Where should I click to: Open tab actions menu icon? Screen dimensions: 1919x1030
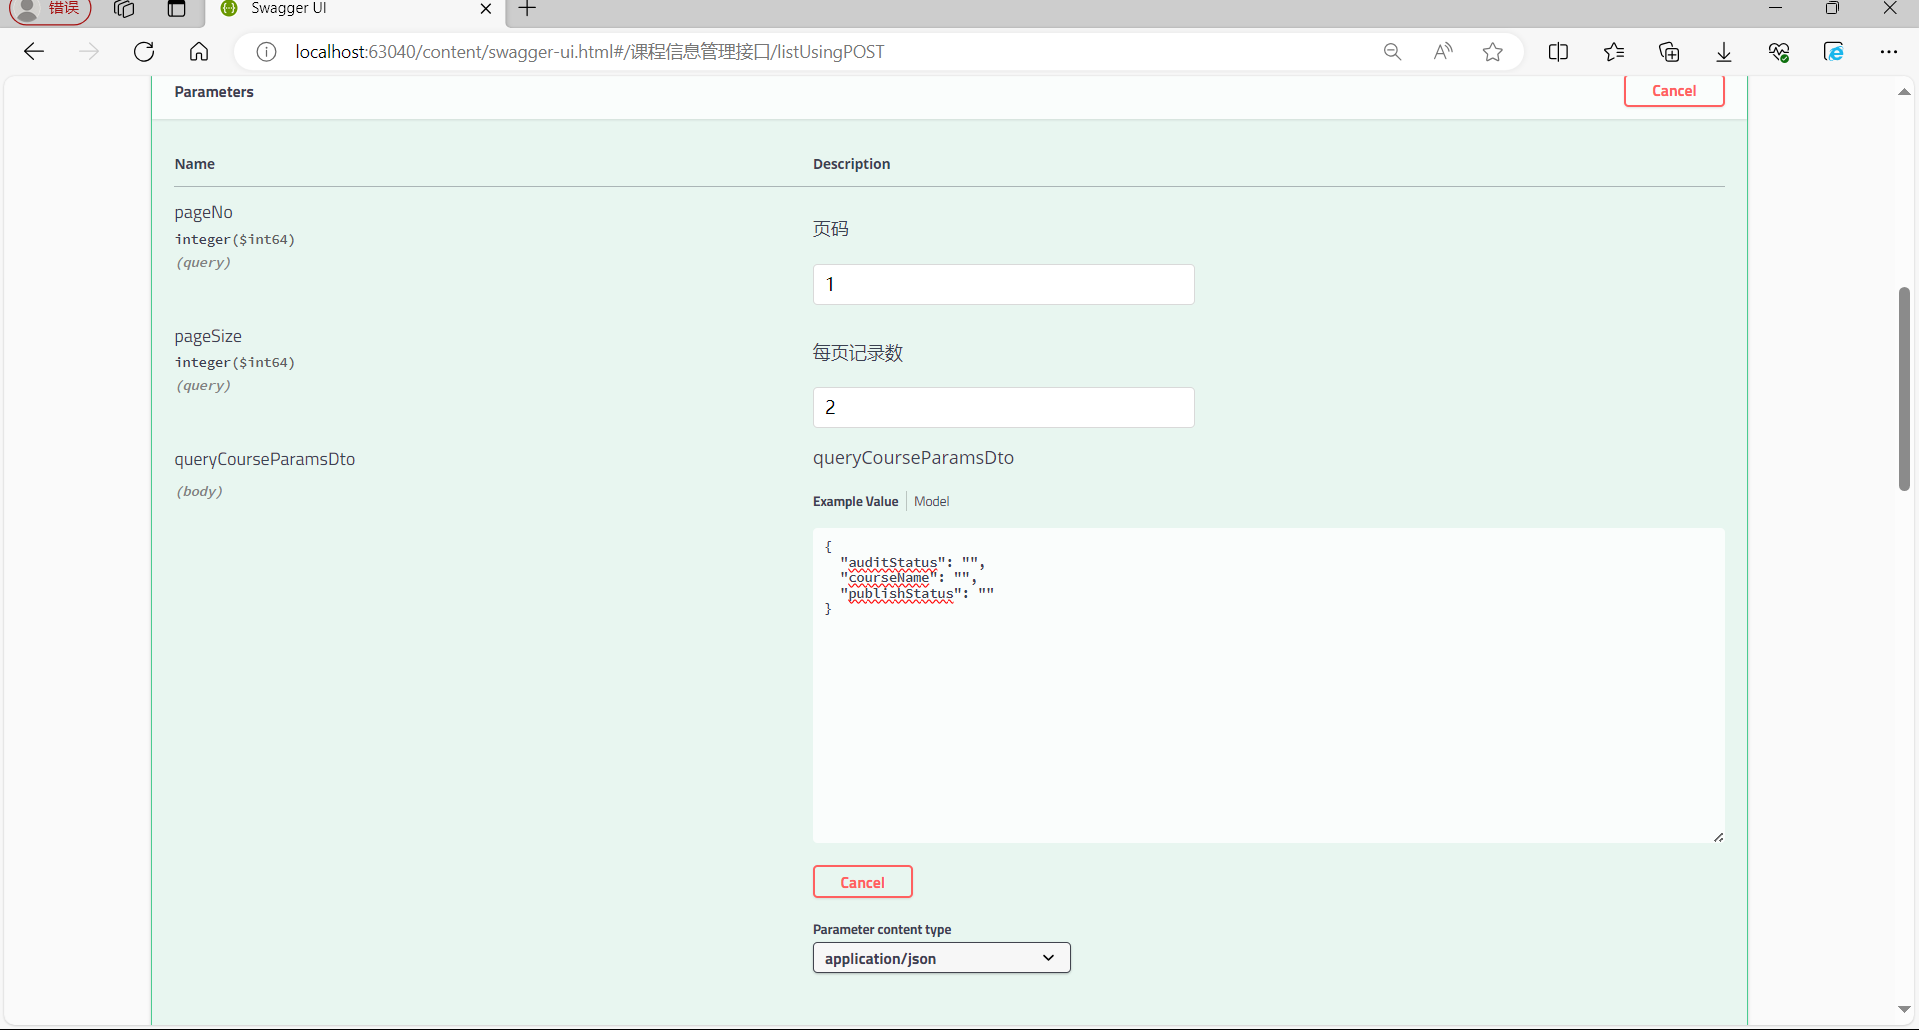(x=177, y=9)
